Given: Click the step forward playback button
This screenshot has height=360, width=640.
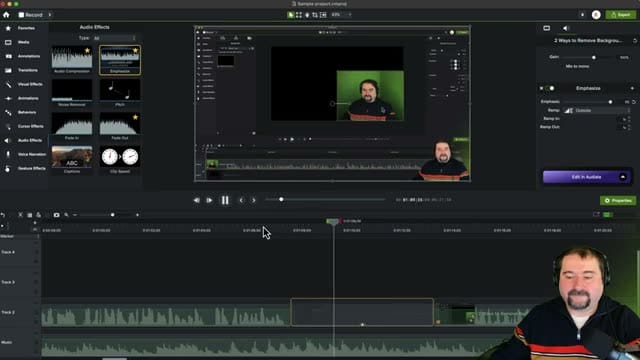Looking at the screenshot, I should pos(209,200).
